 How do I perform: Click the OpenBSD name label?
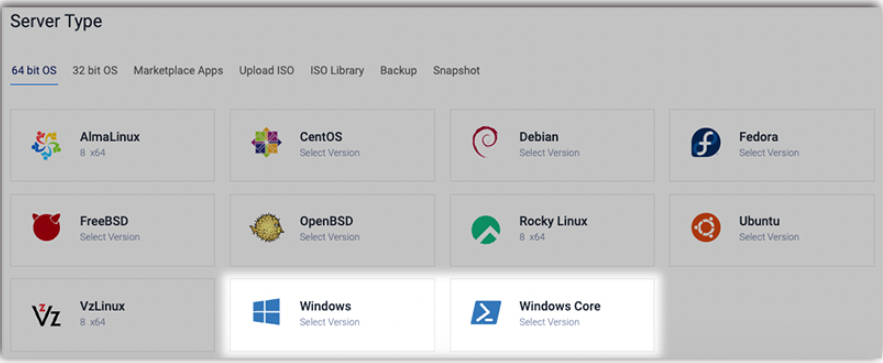tap(326, 221)
